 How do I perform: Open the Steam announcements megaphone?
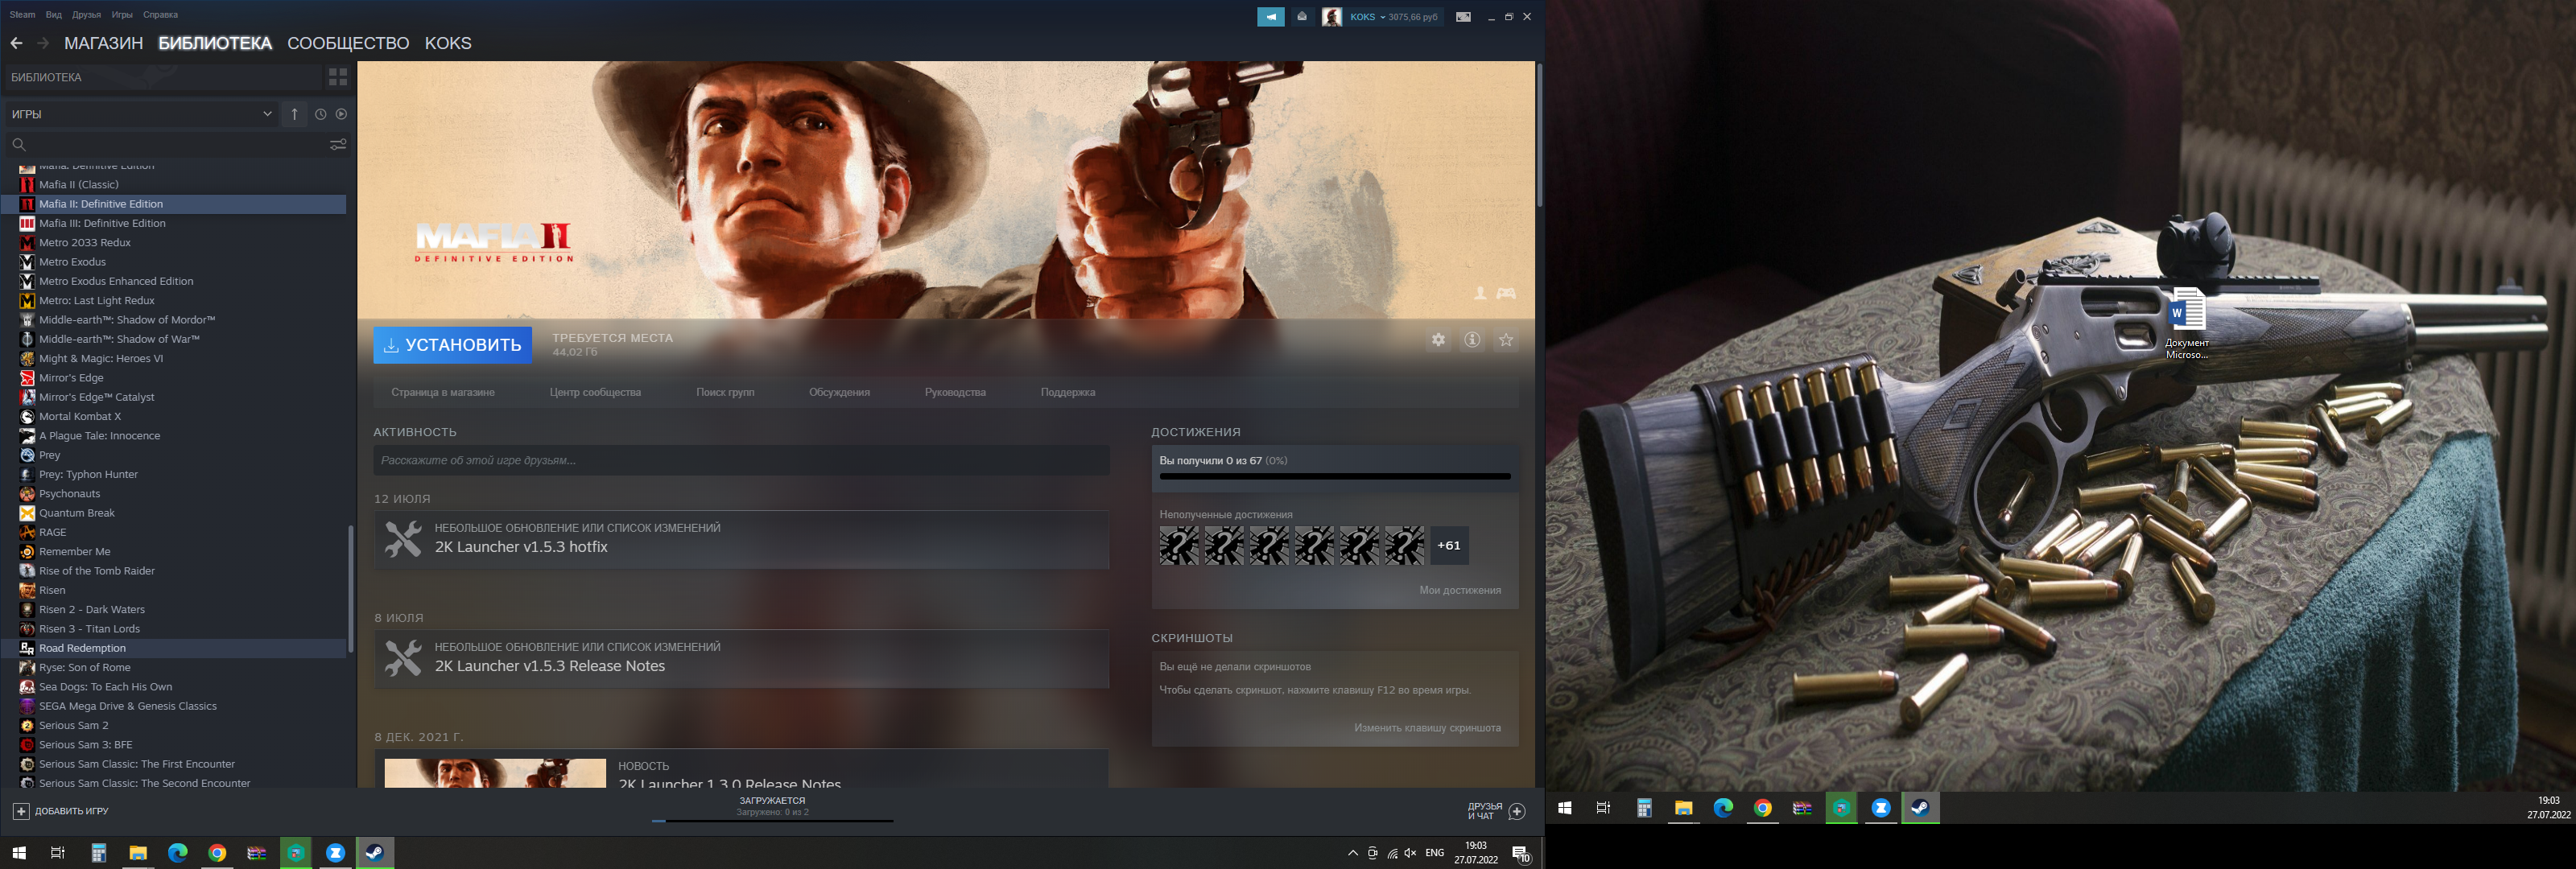point(1271,17)
